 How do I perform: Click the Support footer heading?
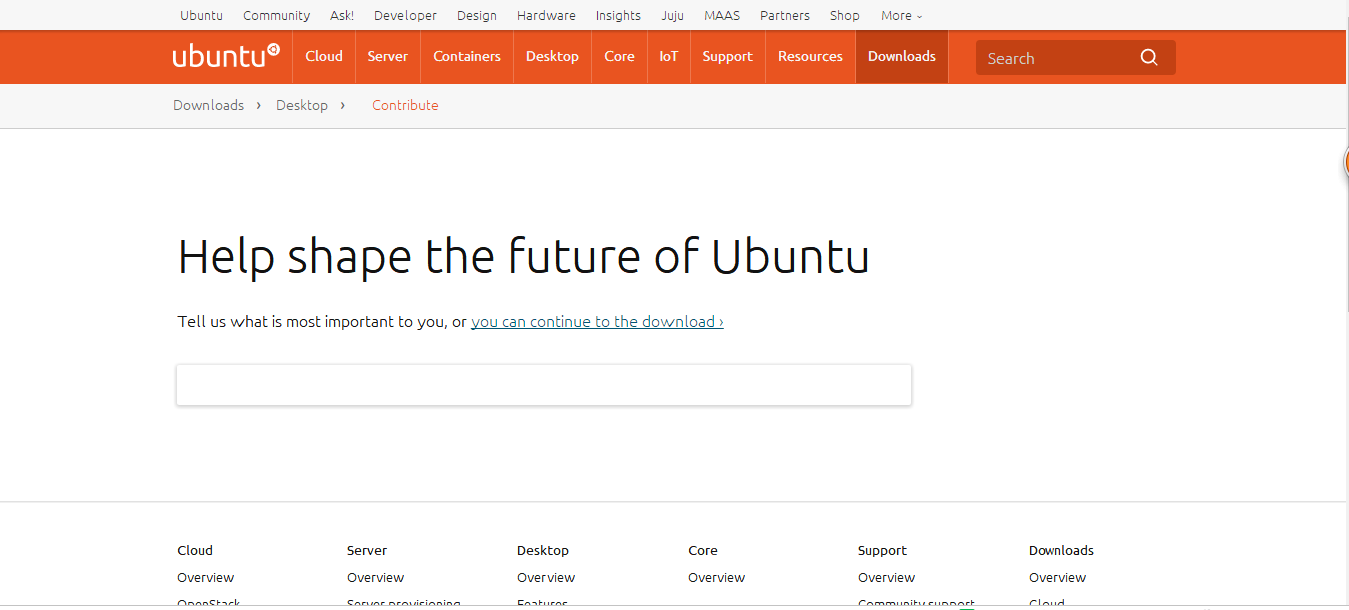click(882, 550)
